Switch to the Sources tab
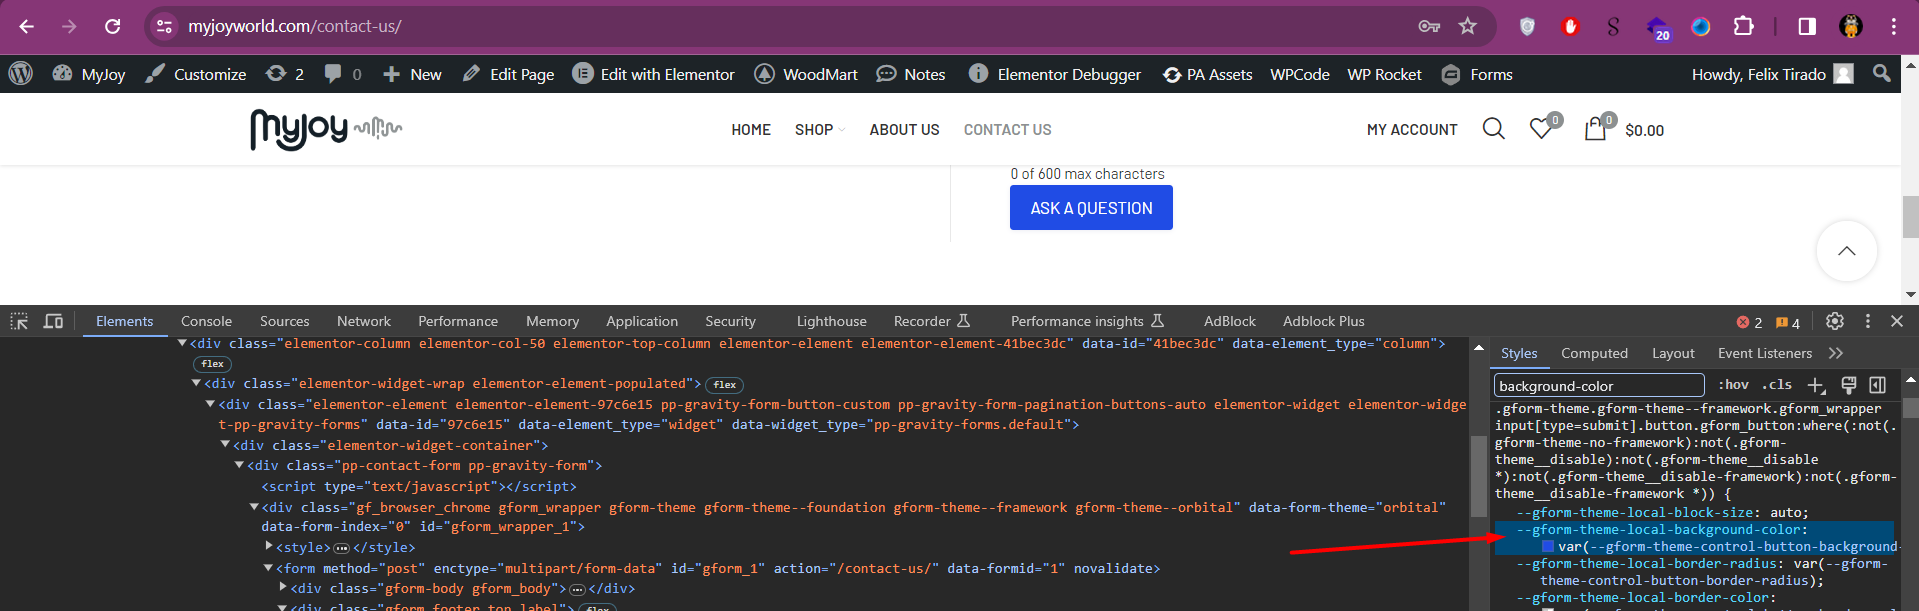 tap(285, 321)
